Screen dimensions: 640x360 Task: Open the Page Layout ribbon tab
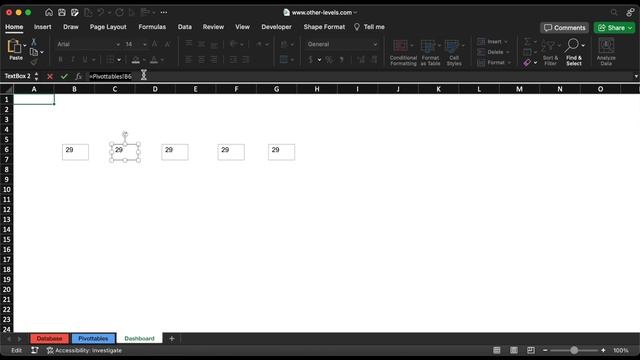pos(108,27)
